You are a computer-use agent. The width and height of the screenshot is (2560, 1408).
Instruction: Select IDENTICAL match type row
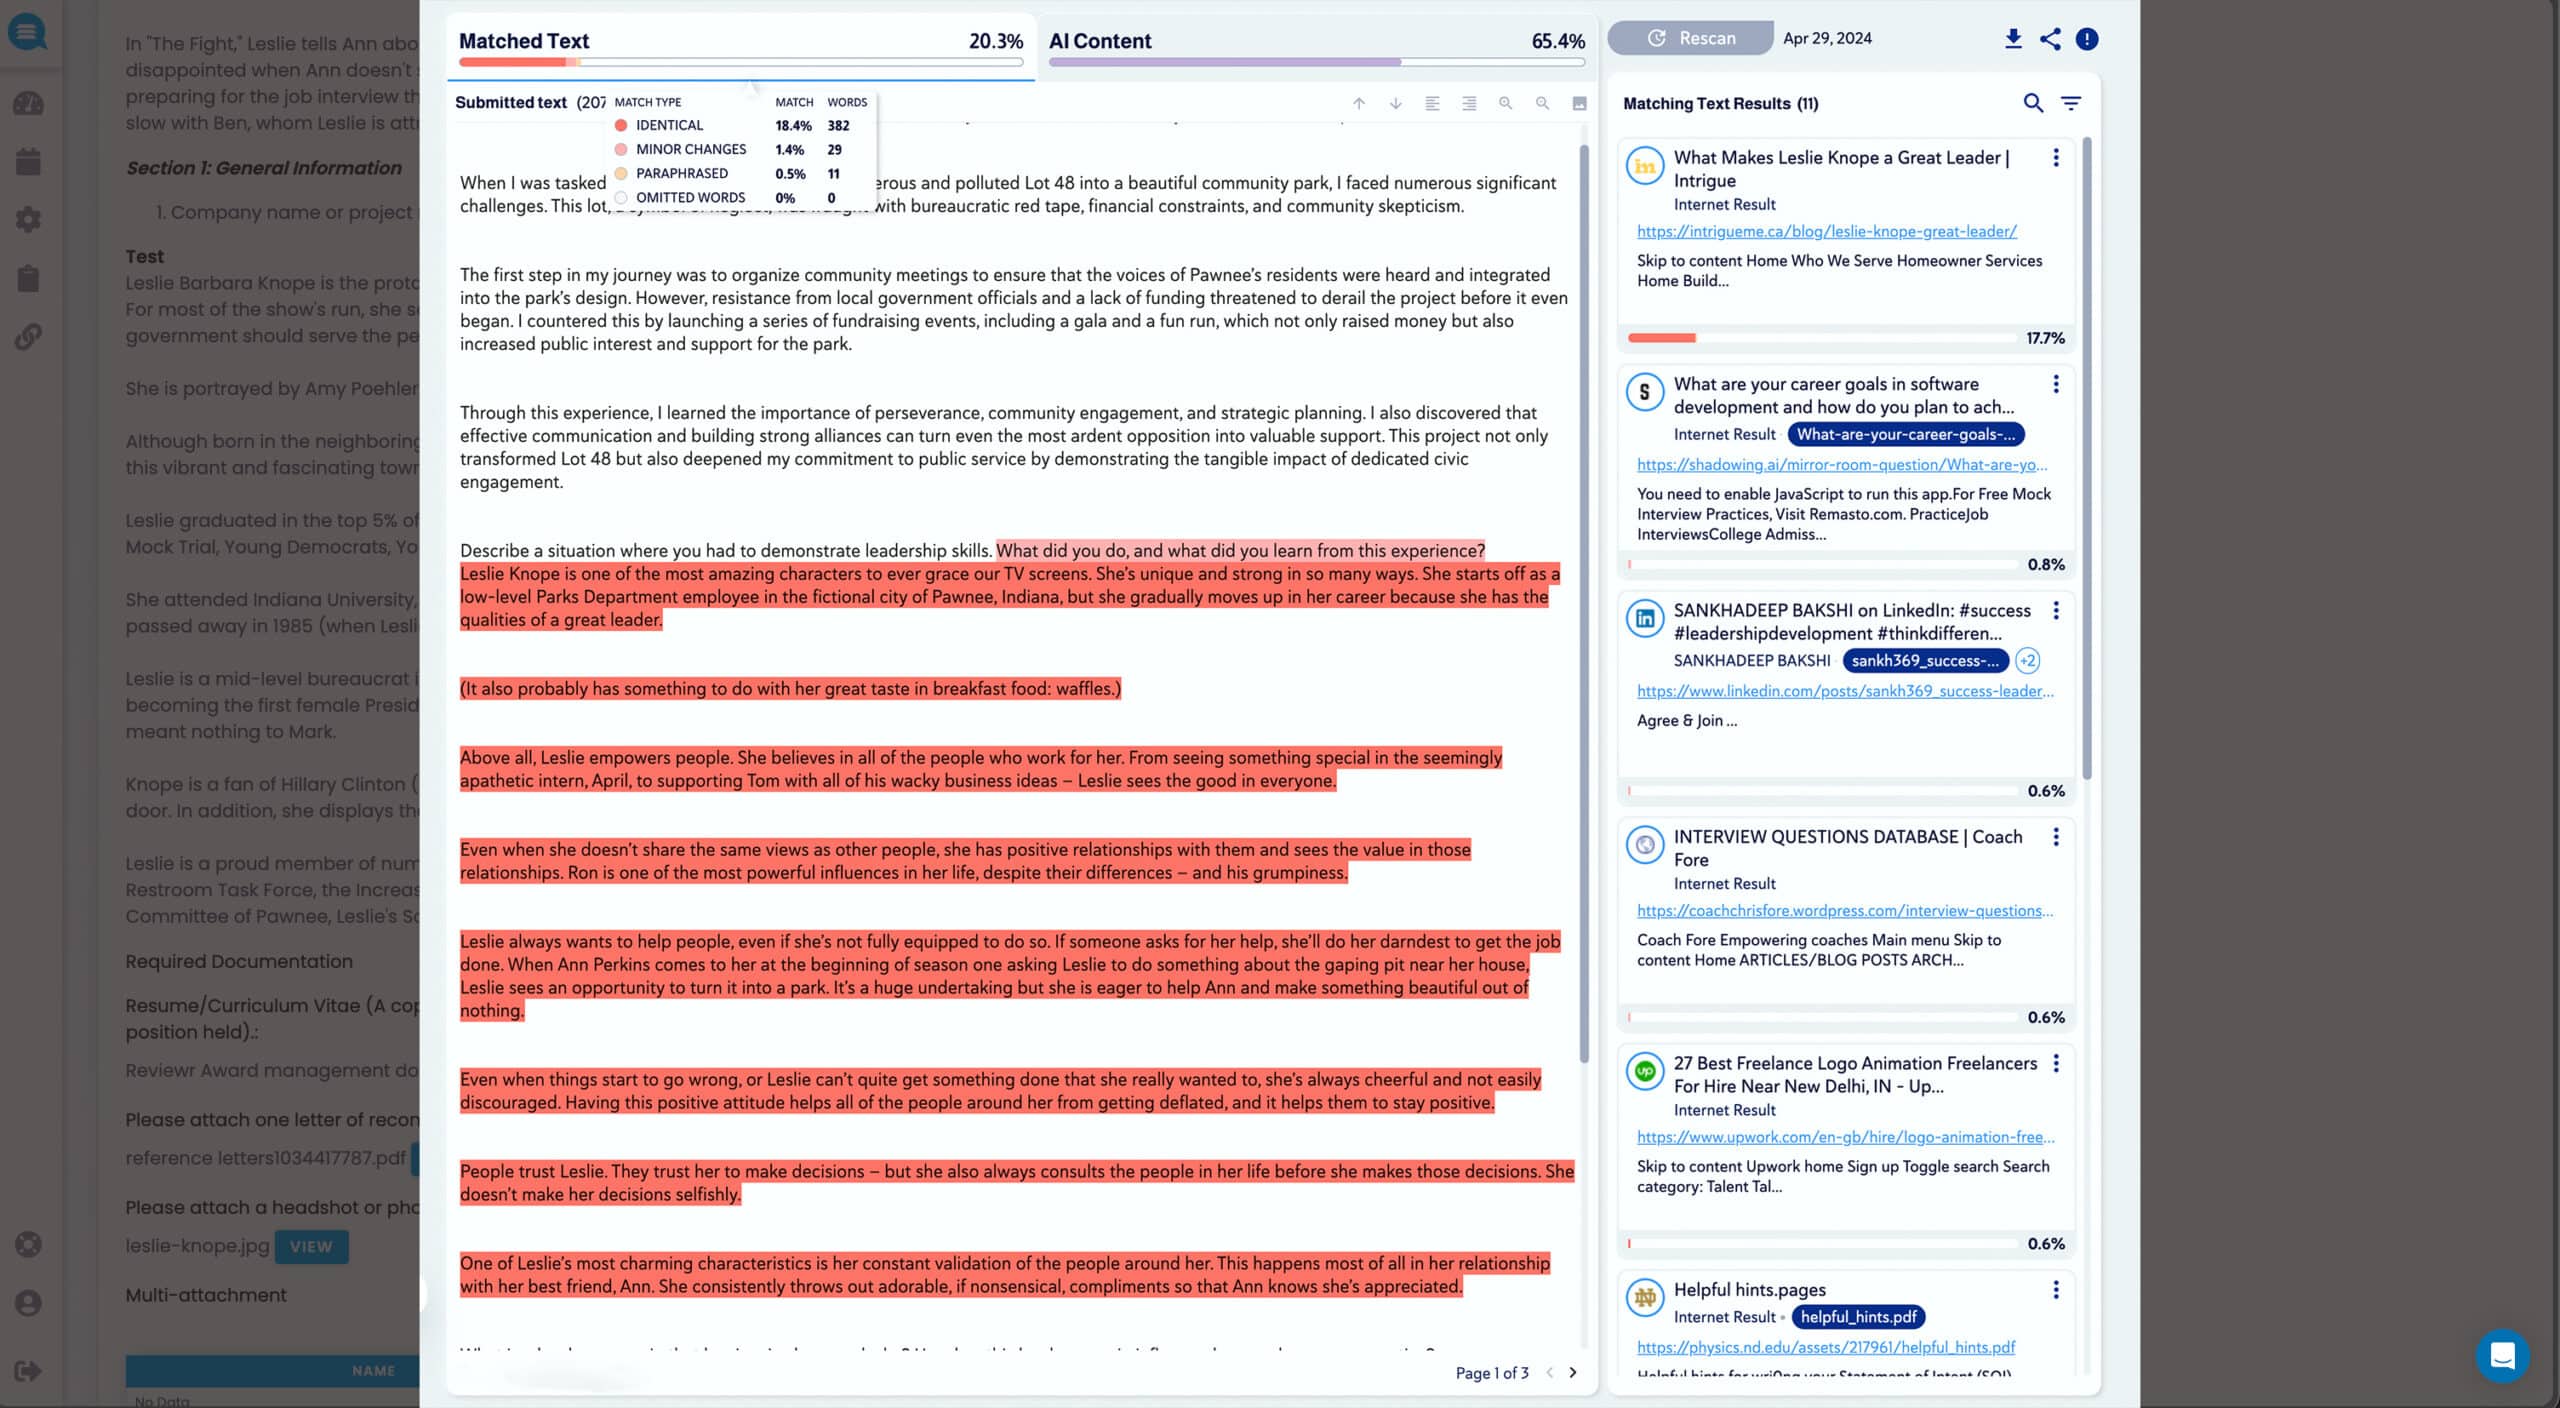point(741,126)
